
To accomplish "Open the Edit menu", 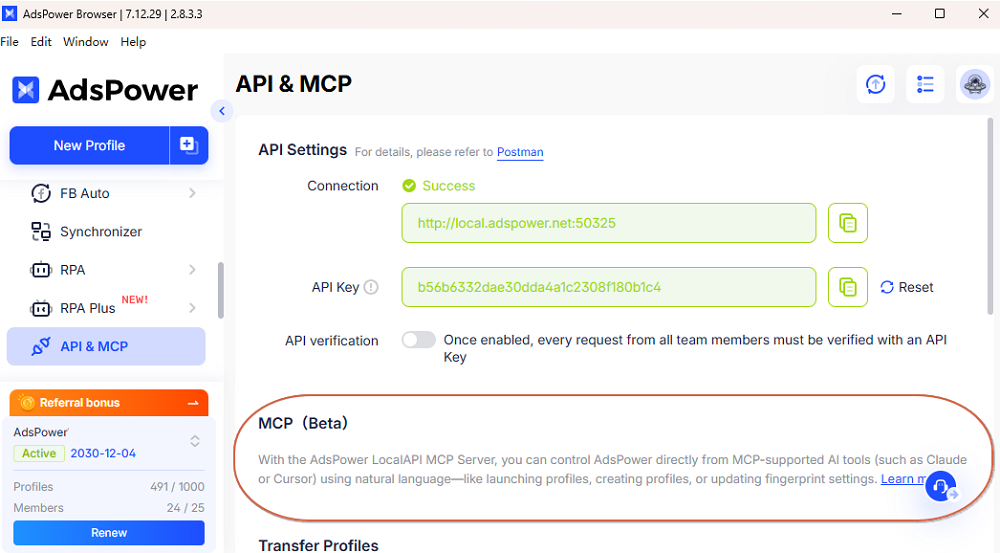I will 41,41.
